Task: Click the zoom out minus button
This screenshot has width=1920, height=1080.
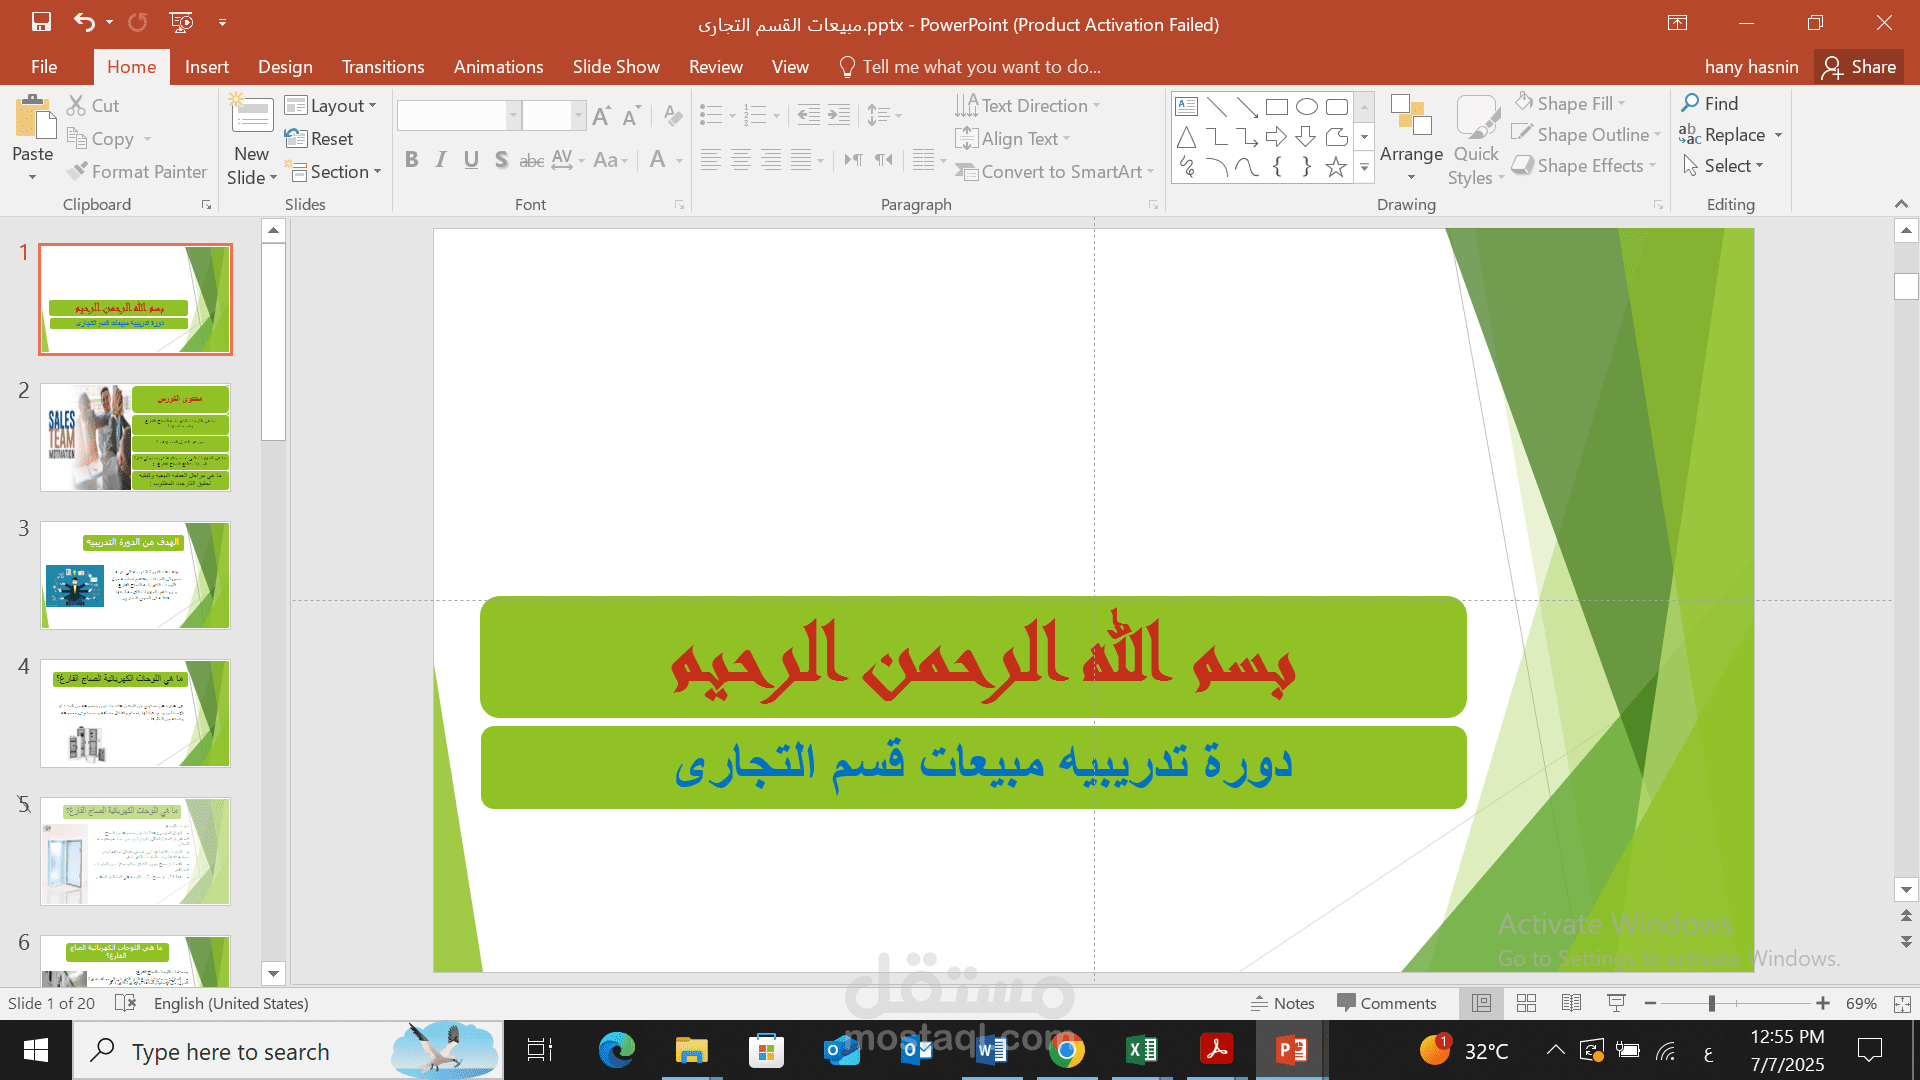Action: [1651, 1003]
